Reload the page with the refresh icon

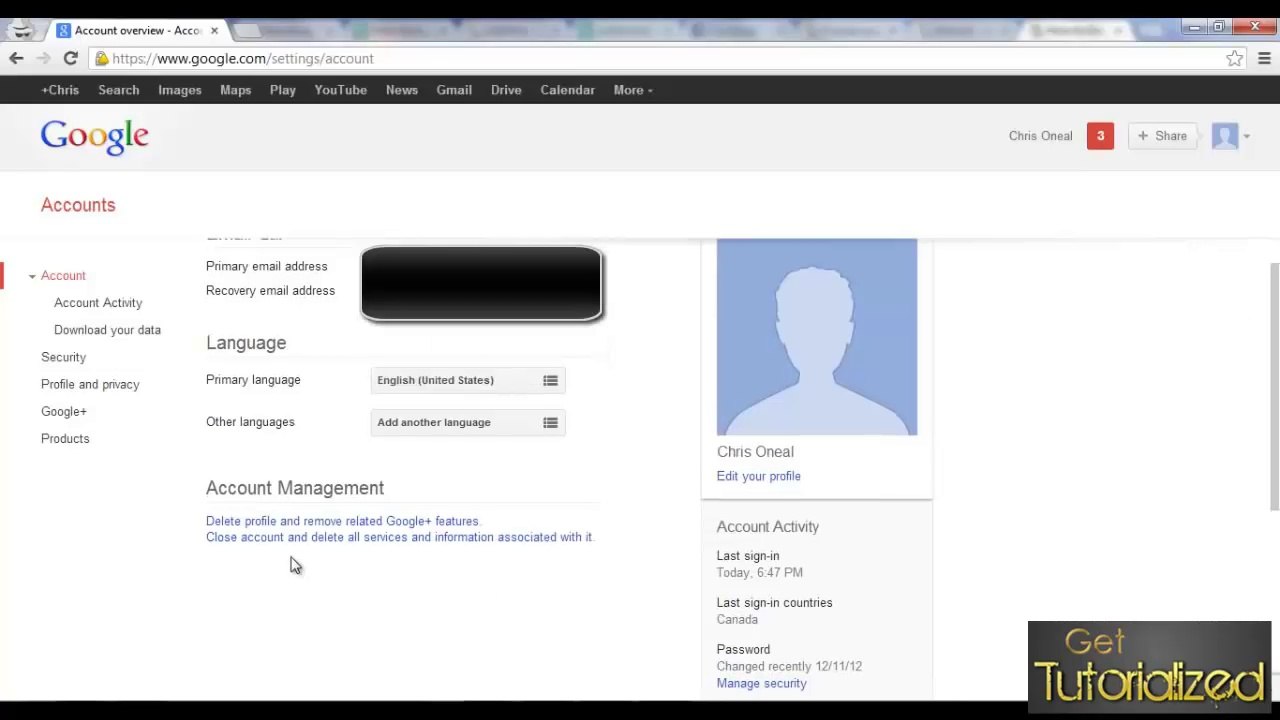point(70,59)
